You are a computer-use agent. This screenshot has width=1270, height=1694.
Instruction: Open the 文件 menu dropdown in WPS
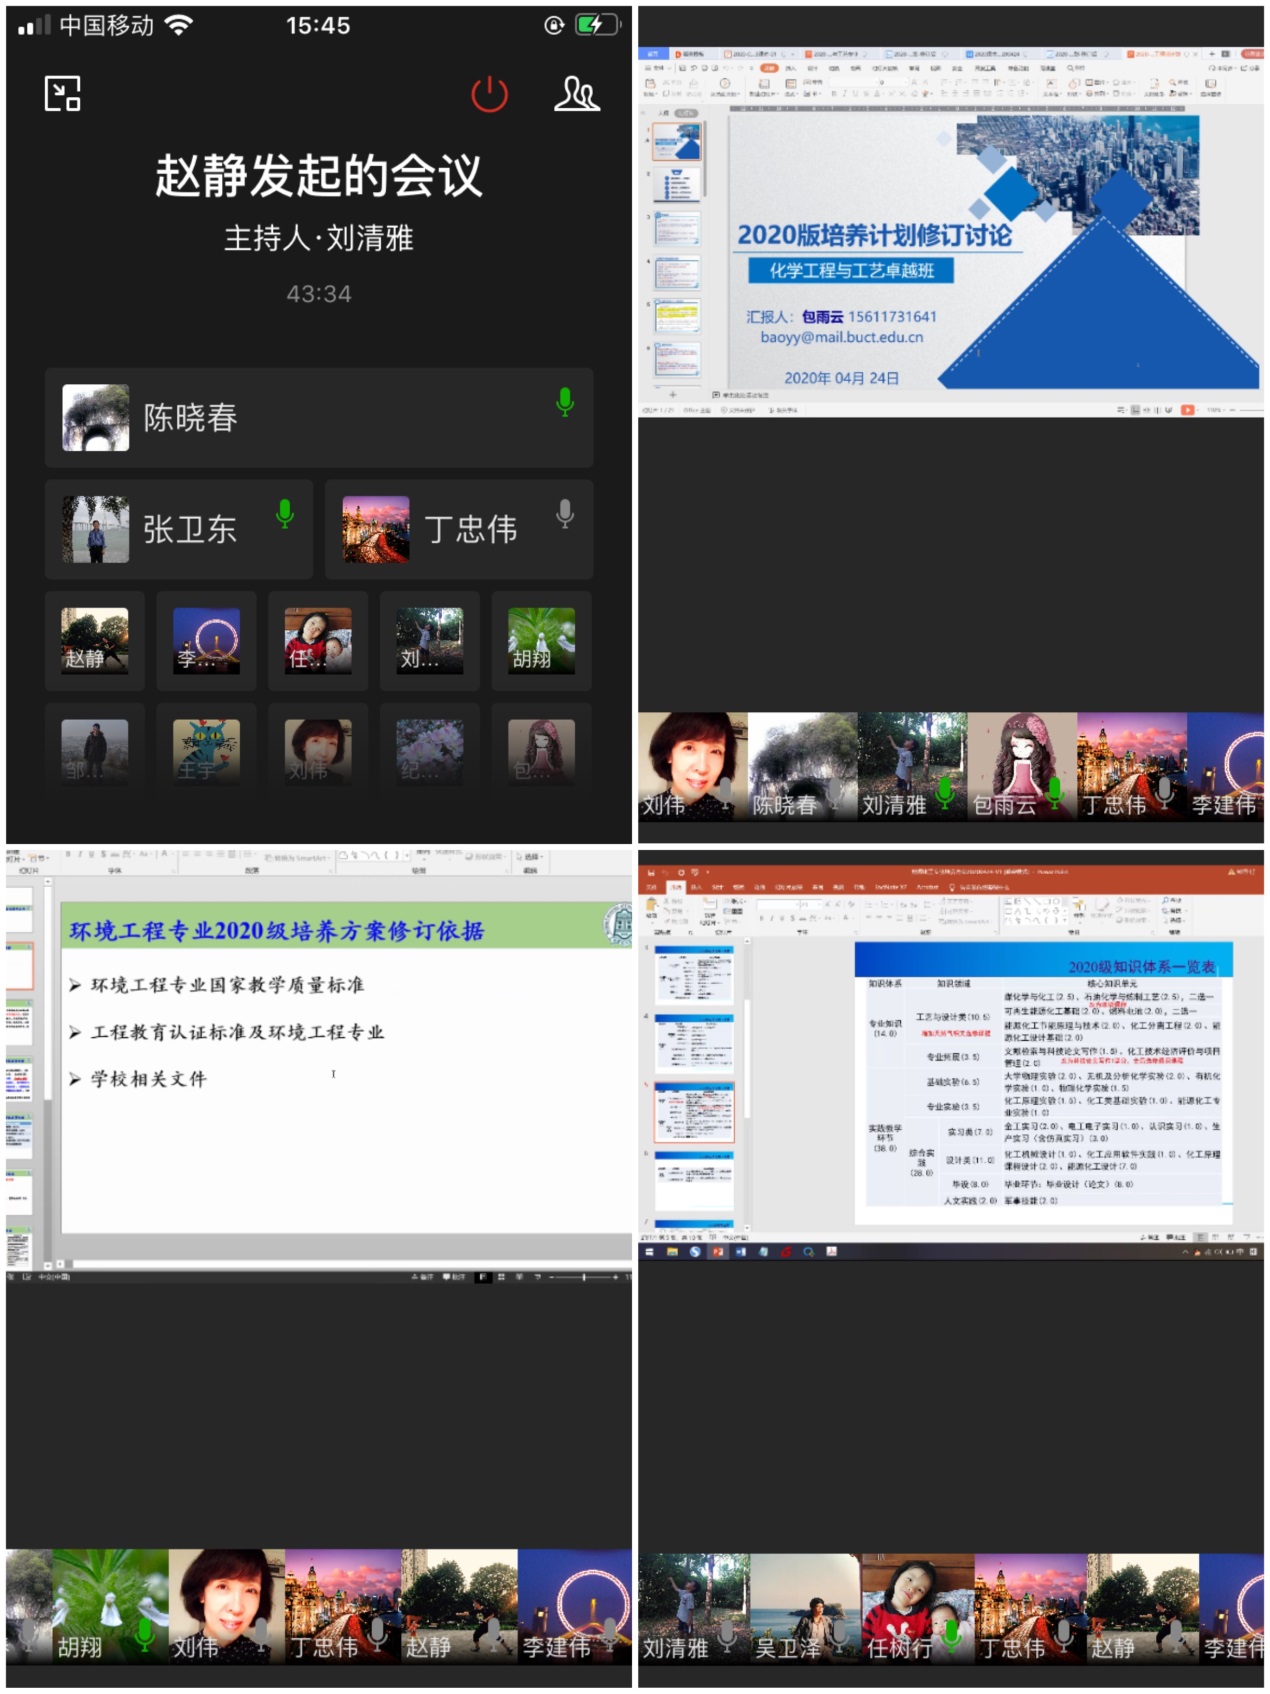[x=659, y=68]
